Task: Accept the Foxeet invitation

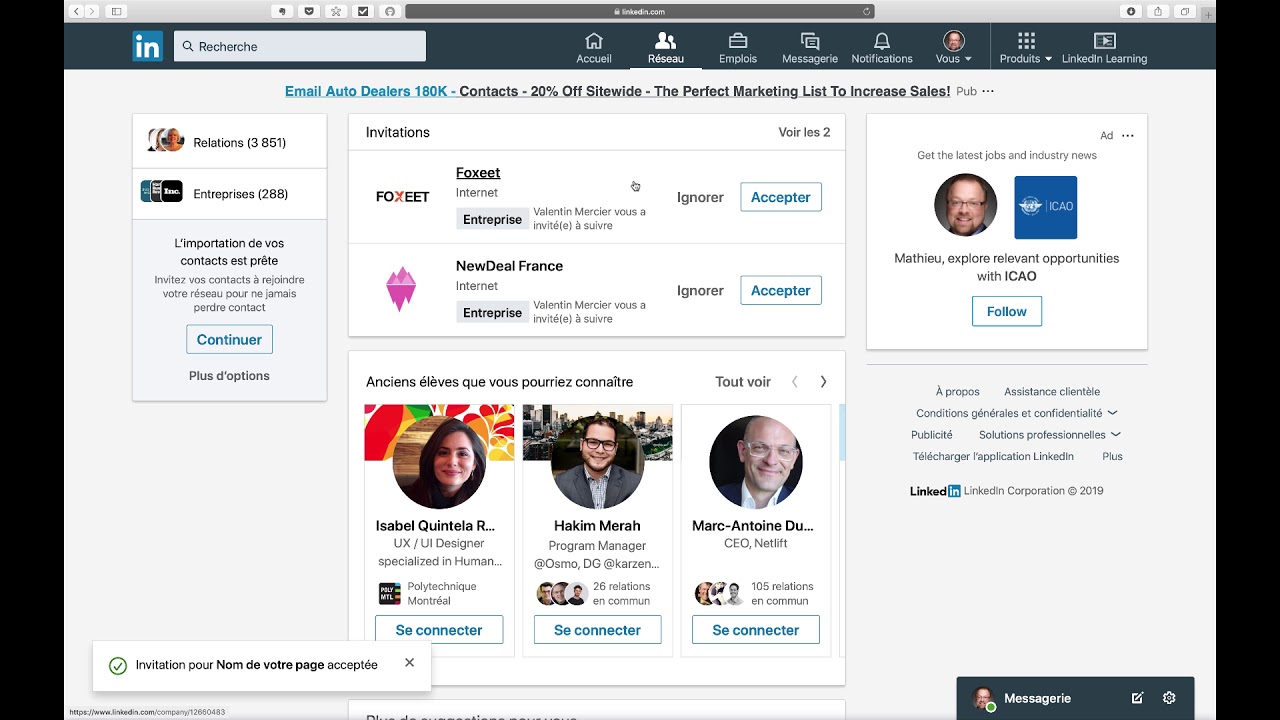Action: pos(781,197)
